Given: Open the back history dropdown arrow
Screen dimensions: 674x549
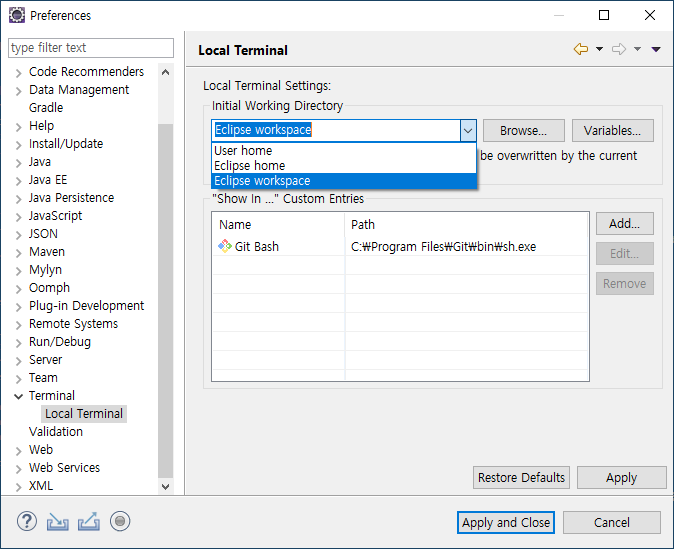Looking at the screenshot, I should coord(599,49).
